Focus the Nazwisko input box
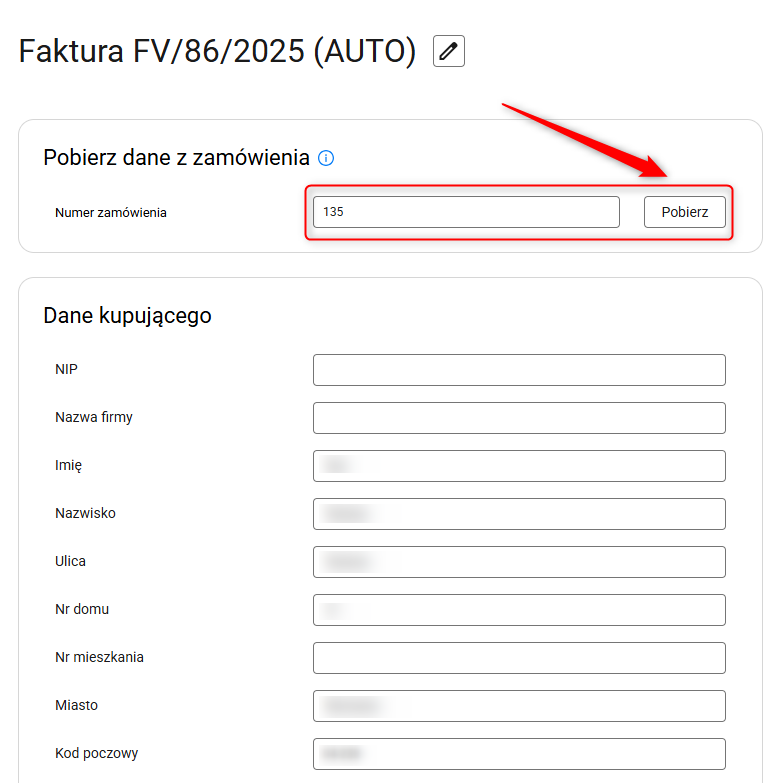This screenshot has width=771, height=783. point(518,514)
